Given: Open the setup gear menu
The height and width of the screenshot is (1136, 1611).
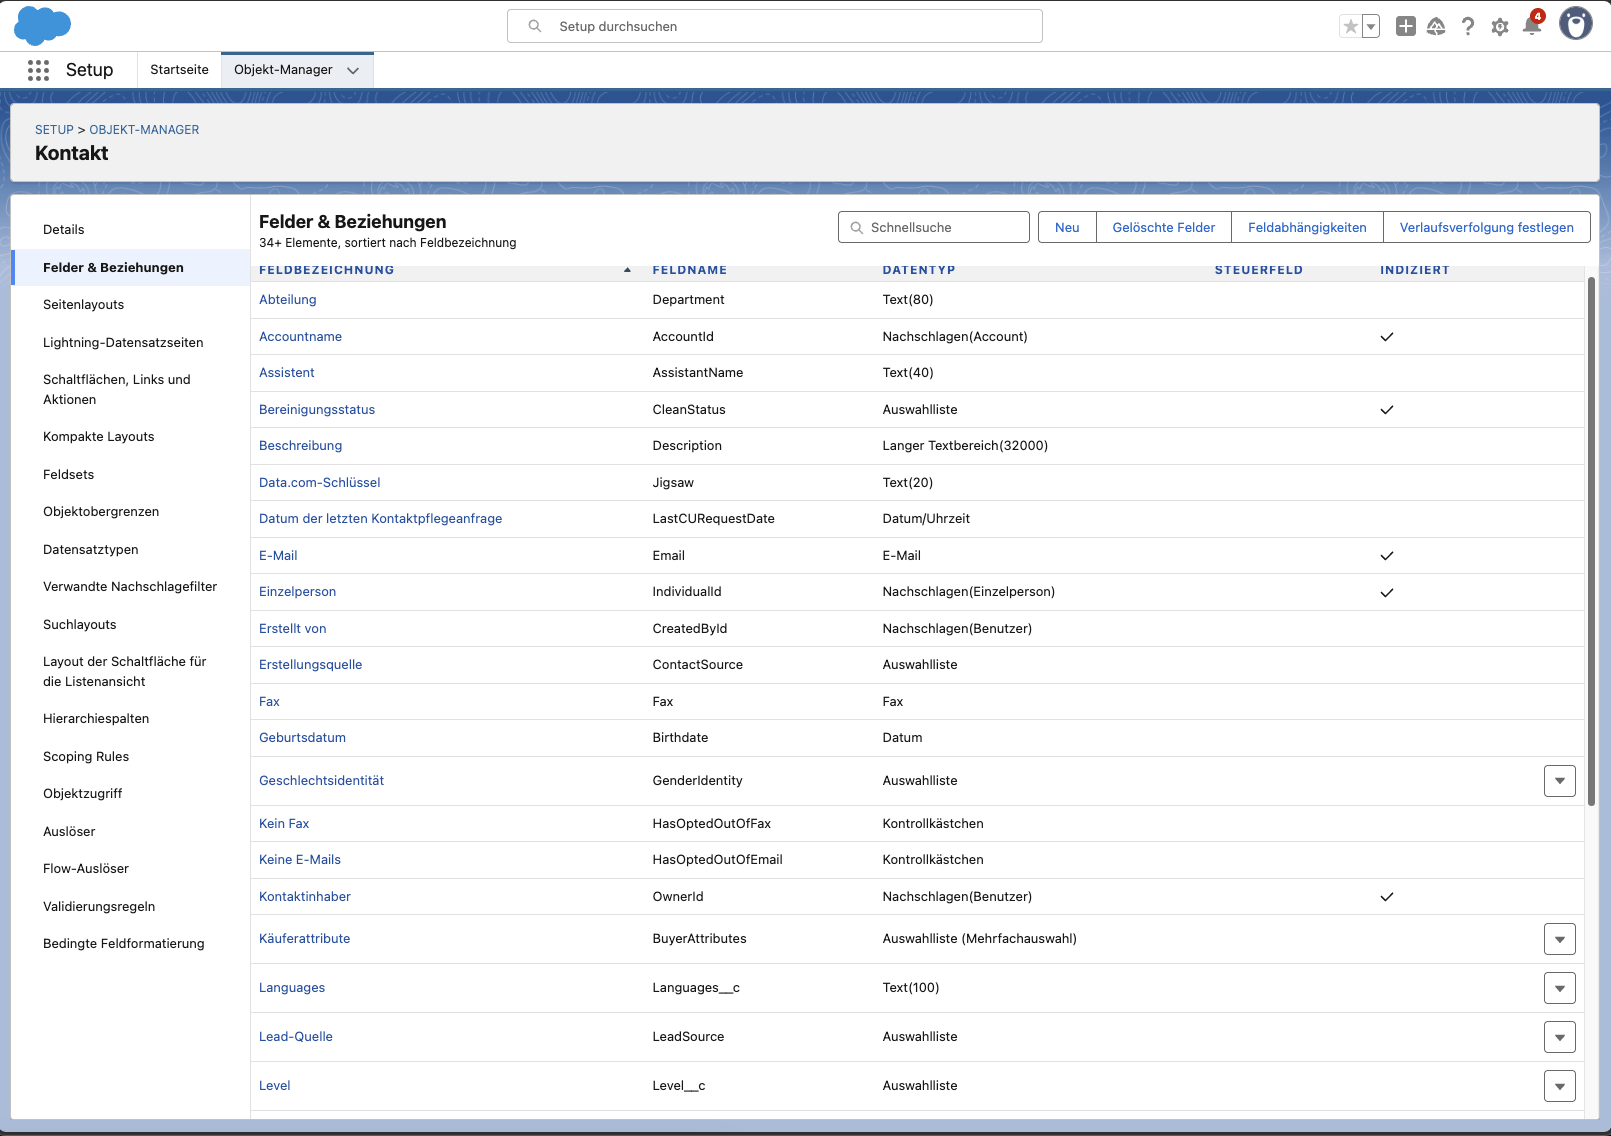Looking at the screenshot, I should click(1499, 27).
